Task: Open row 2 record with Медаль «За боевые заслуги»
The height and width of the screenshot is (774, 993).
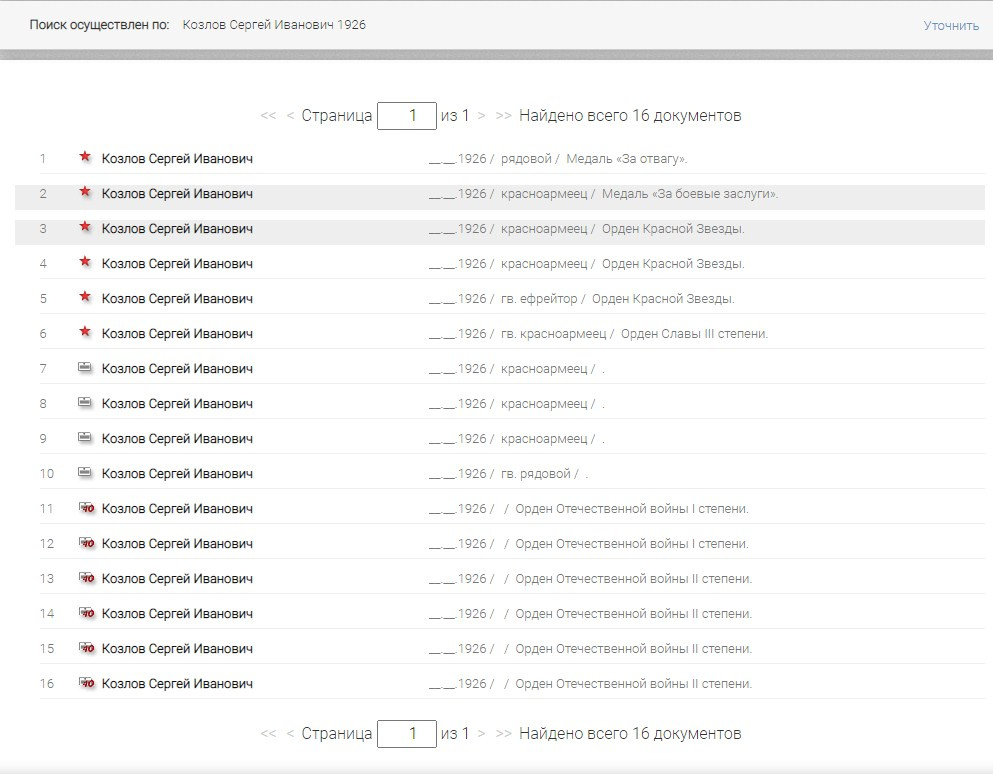Action: (689, 194)
